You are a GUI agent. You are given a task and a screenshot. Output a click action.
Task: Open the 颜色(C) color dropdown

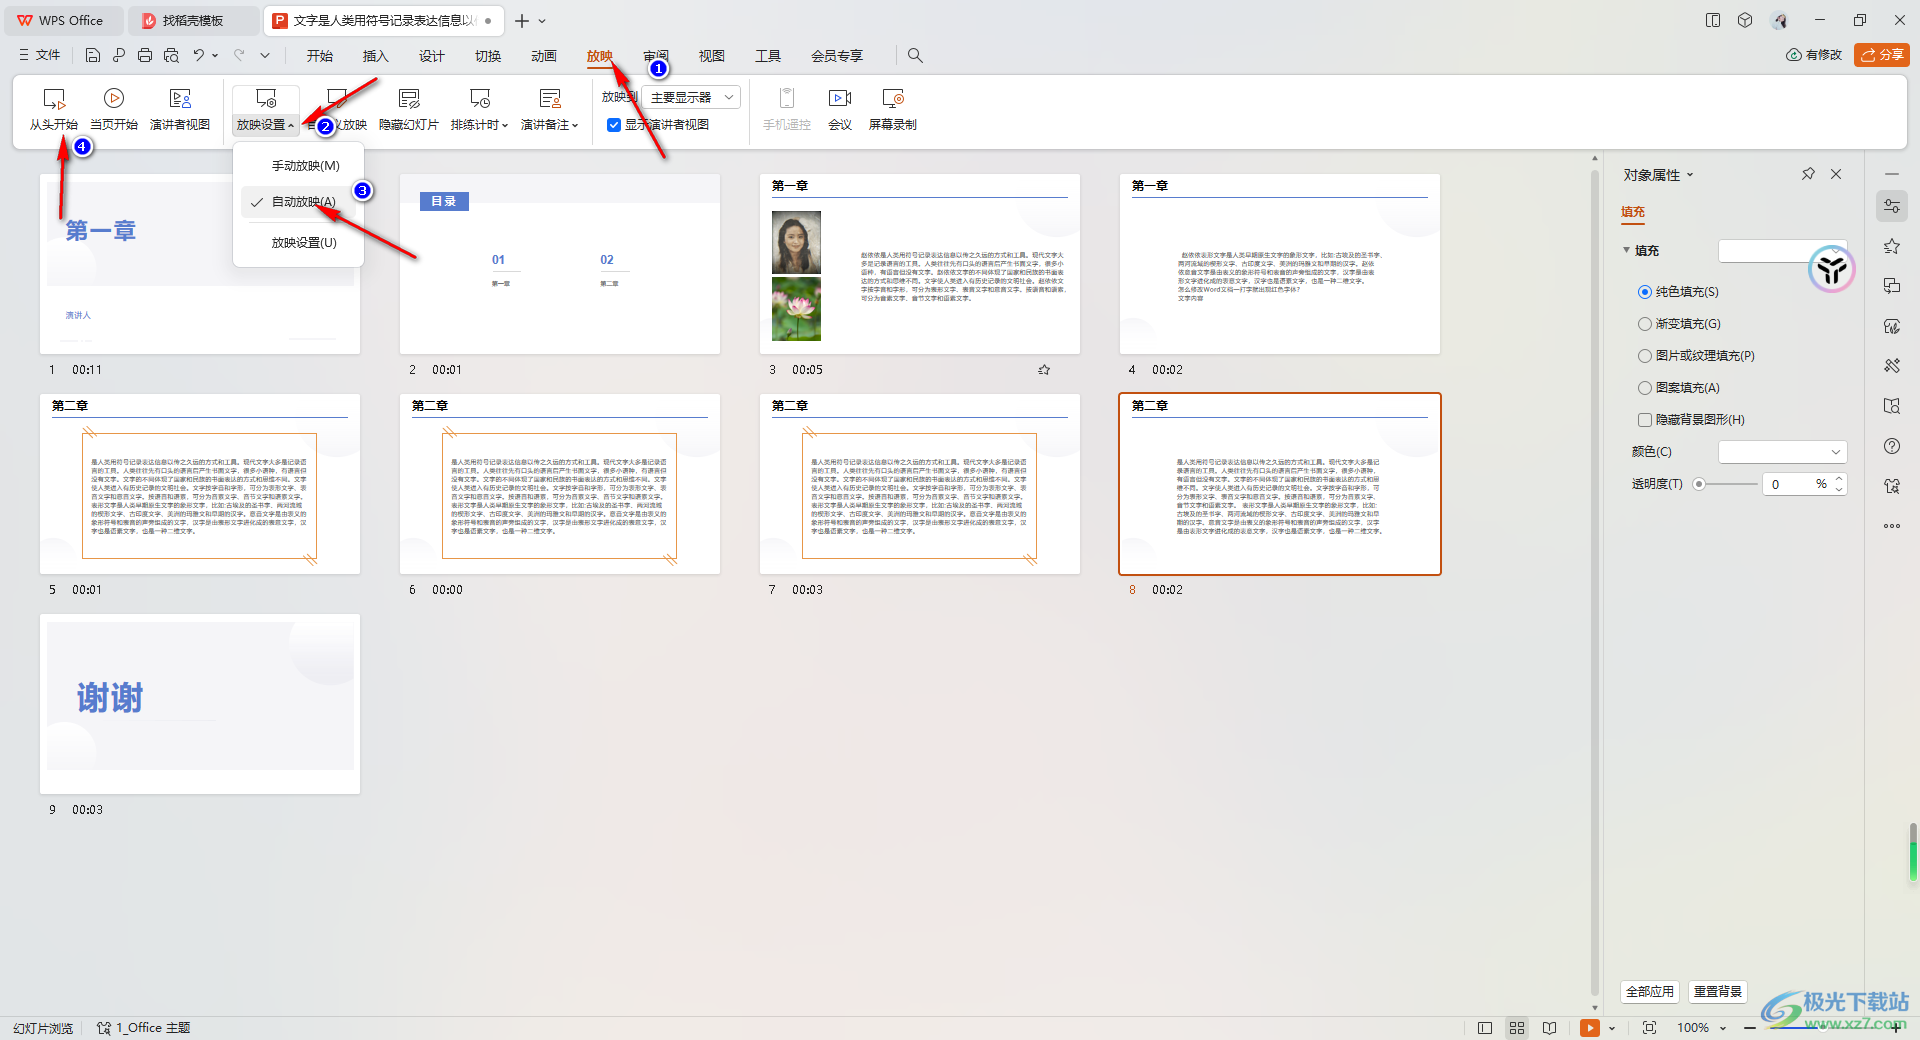pyautogui.click(x=1782, y=452)
